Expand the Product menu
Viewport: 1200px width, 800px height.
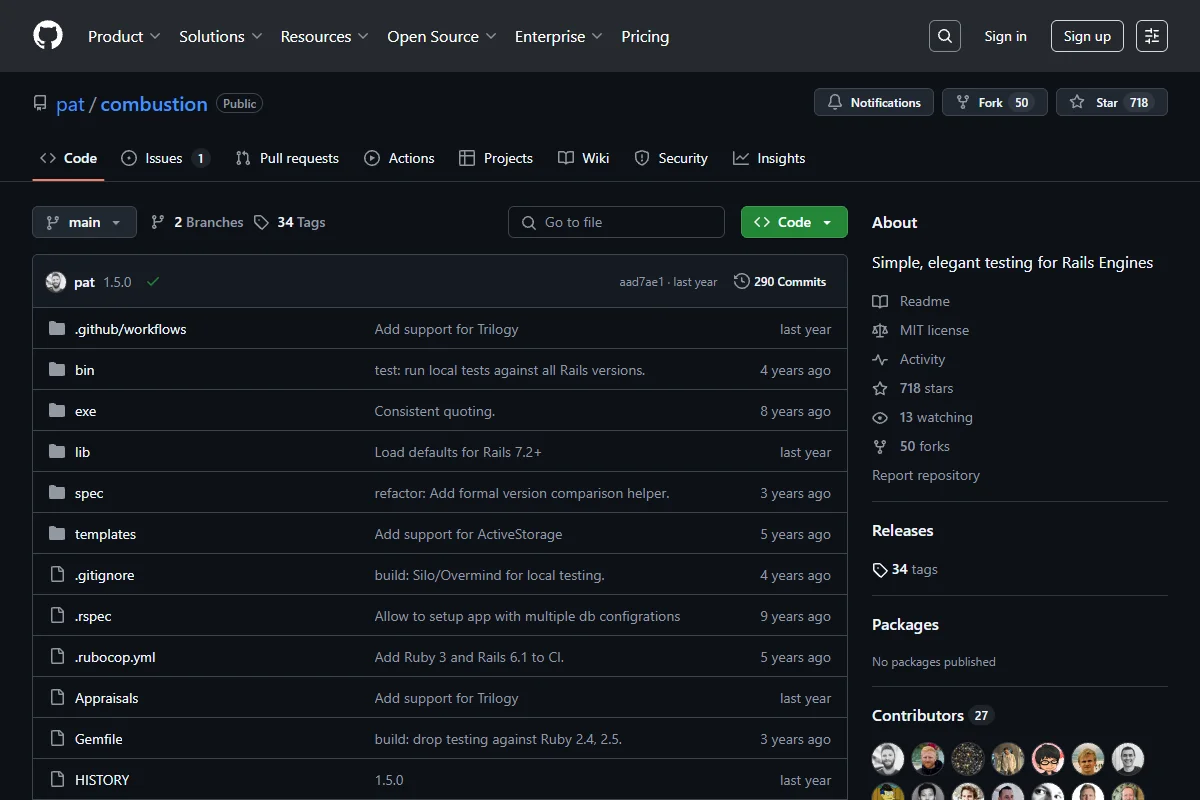[124, 36]
